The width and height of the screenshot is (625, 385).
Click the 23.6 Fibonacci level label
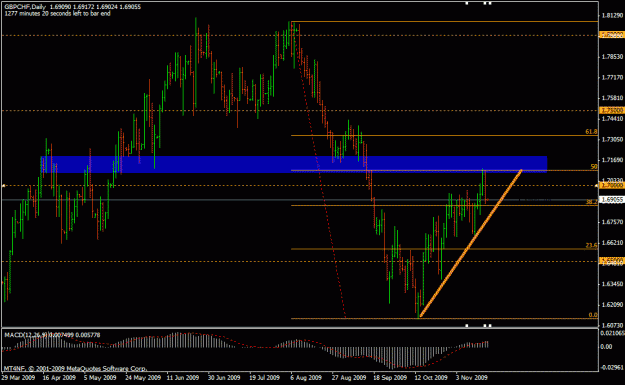[592, 245]
